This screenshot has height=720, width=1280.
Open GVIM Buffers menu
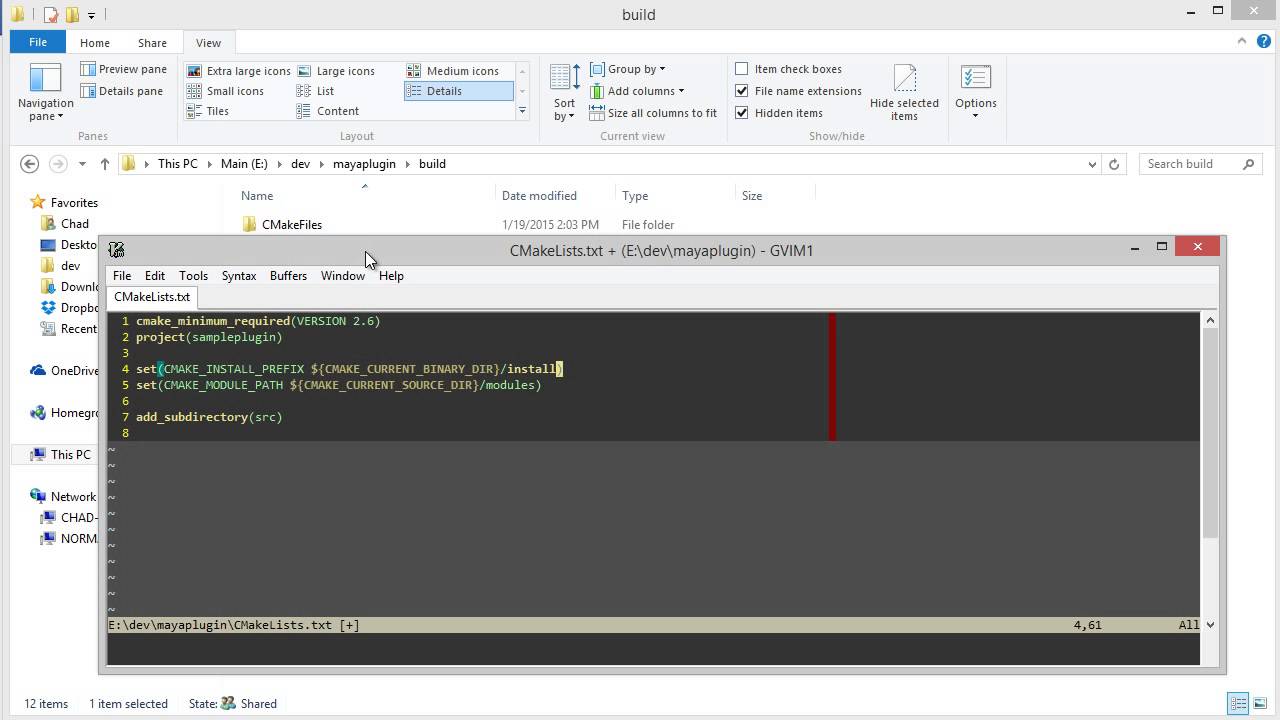pyautogui.click(x=288, y=276)
